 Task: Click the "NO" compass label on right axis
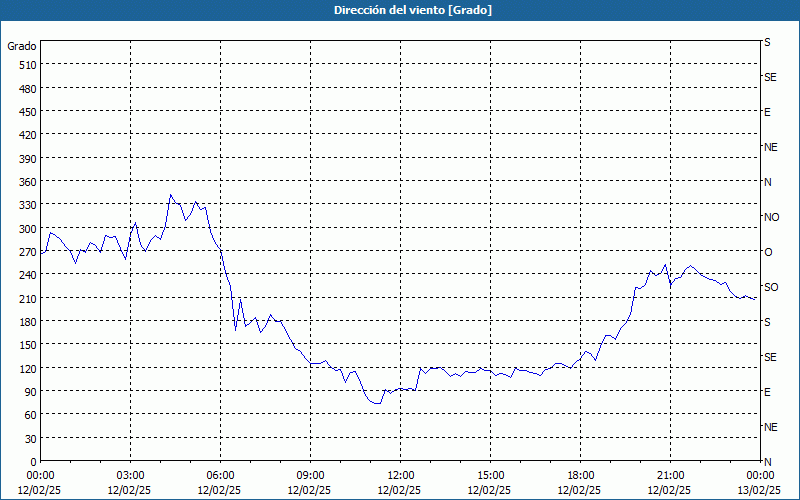tap(771, 217)
